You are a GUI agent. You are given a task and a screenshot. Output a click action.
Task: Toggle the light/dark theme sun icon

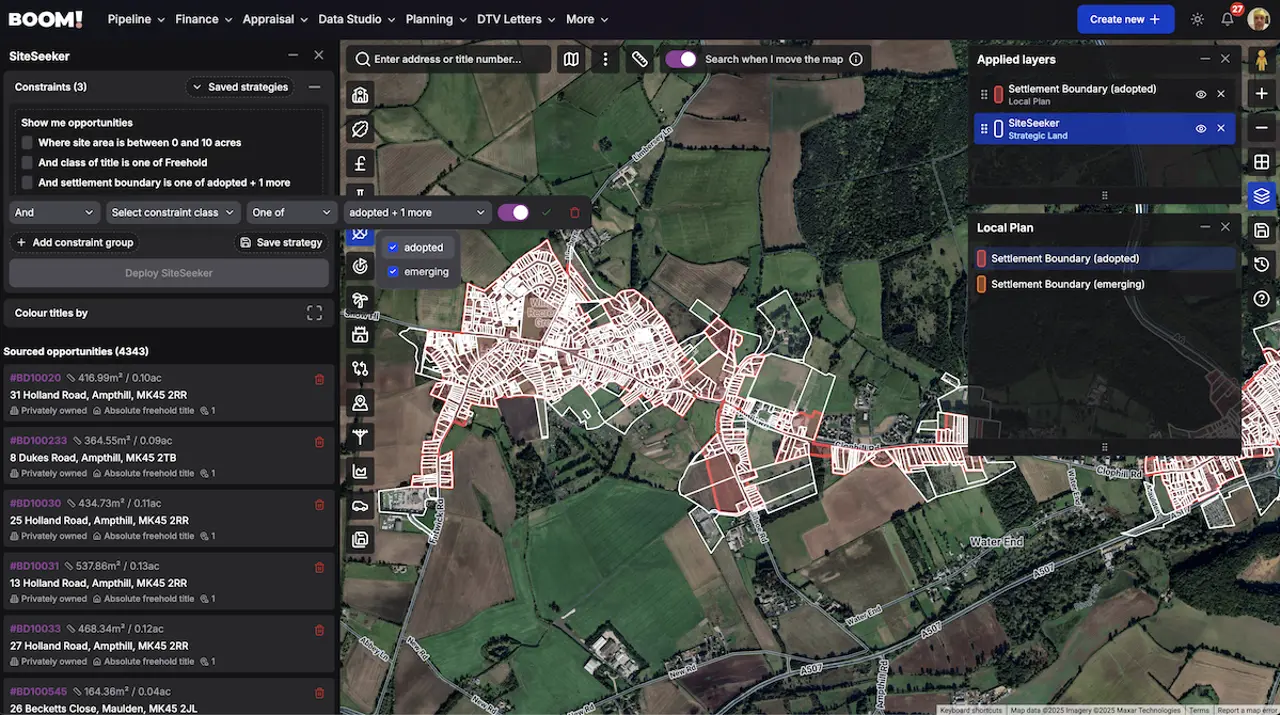(x=1197, y=19)
